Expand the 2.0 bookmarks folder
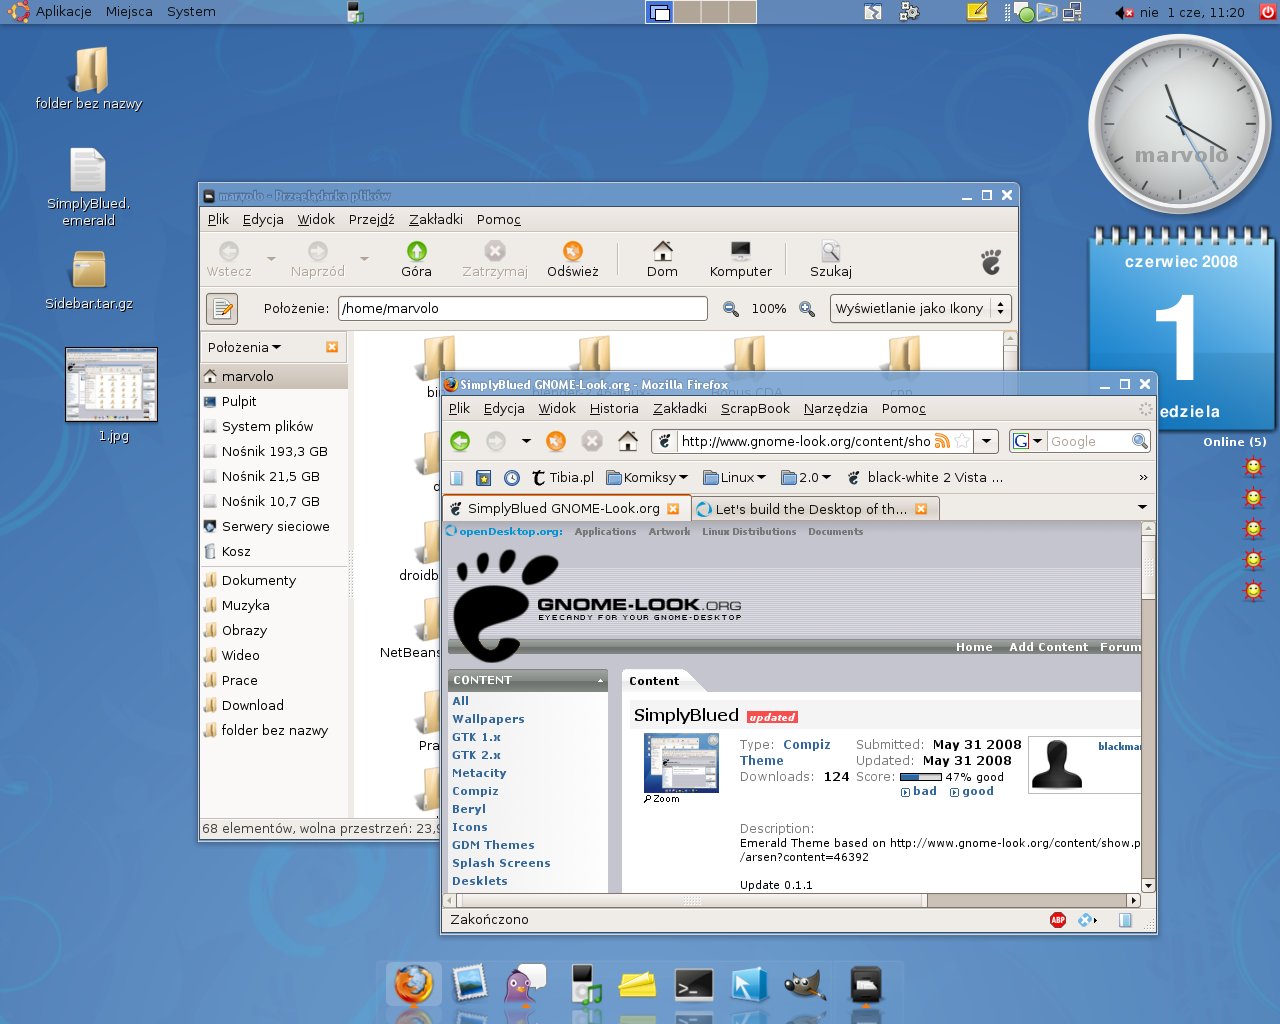Screen dimensions: 1280x1024 point(806,478)
